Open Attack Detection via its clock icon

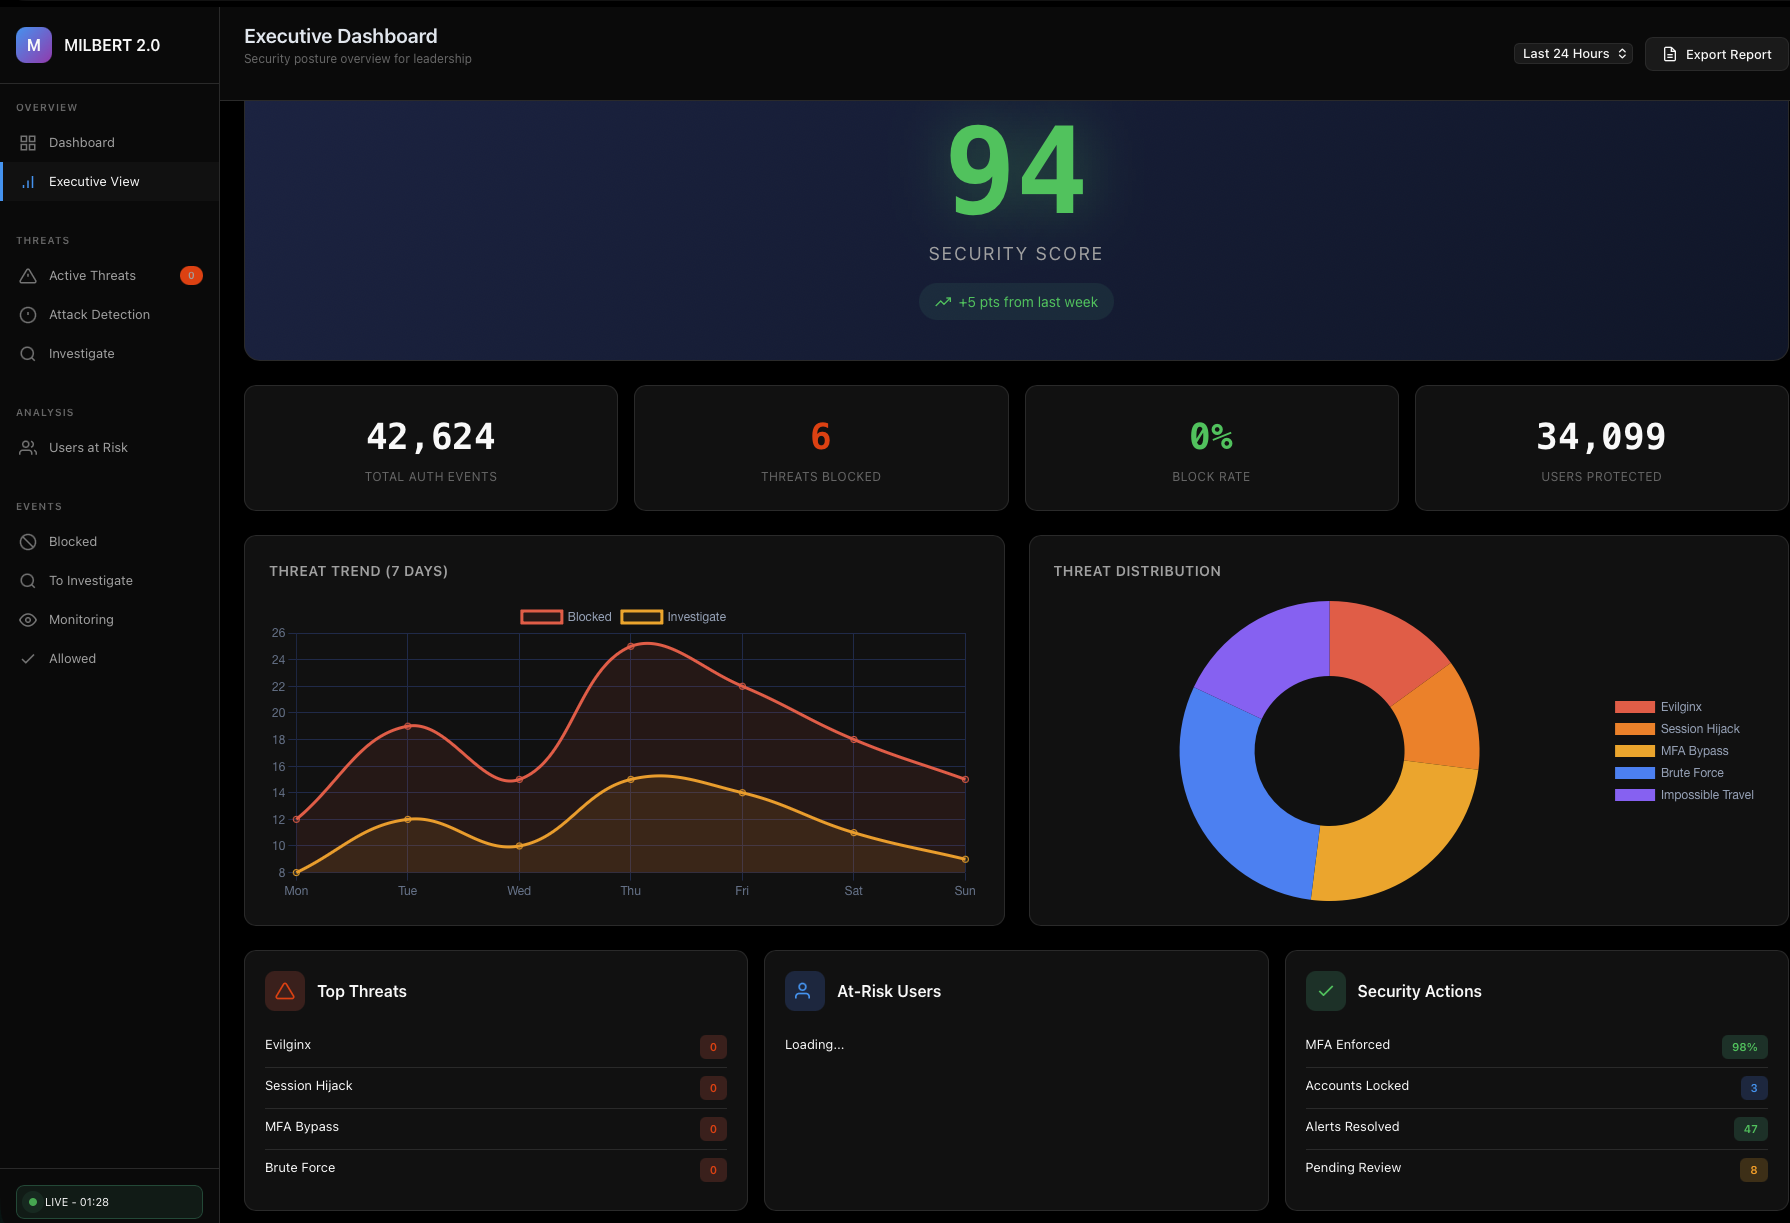27,314
